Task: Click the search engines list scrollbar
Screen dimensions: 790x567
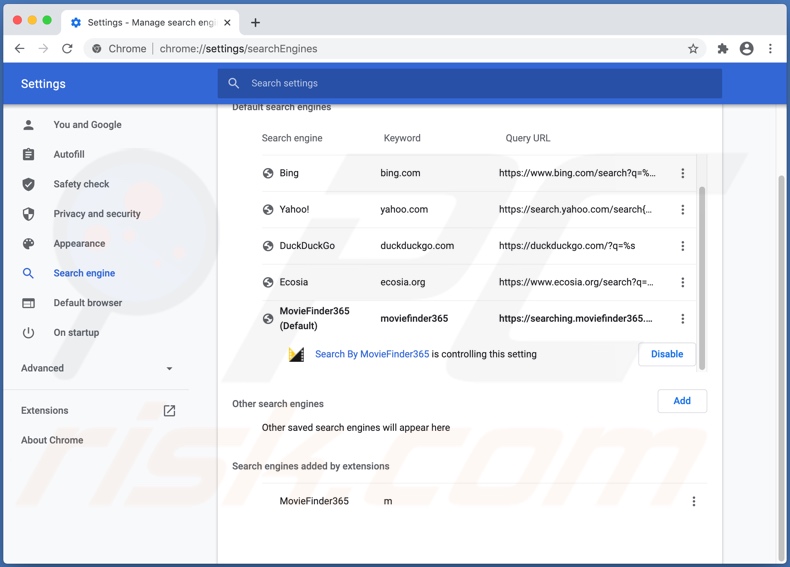Action: coord(702,278)
